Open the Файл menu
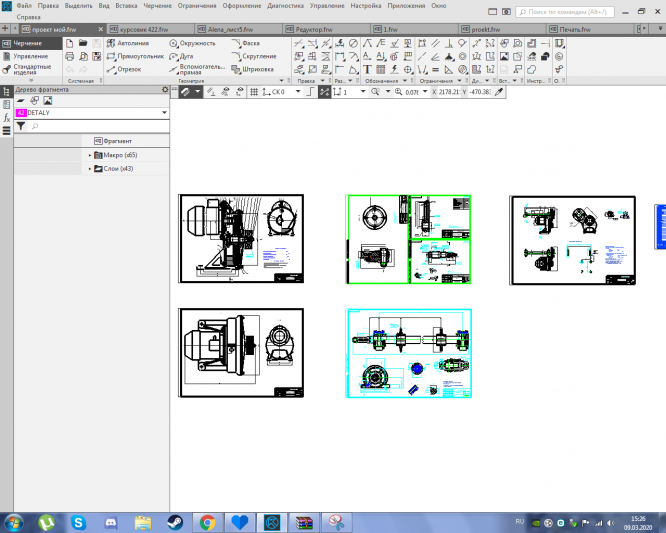The height and width of the screenshot is (533, 666). [x=24, y=6]
